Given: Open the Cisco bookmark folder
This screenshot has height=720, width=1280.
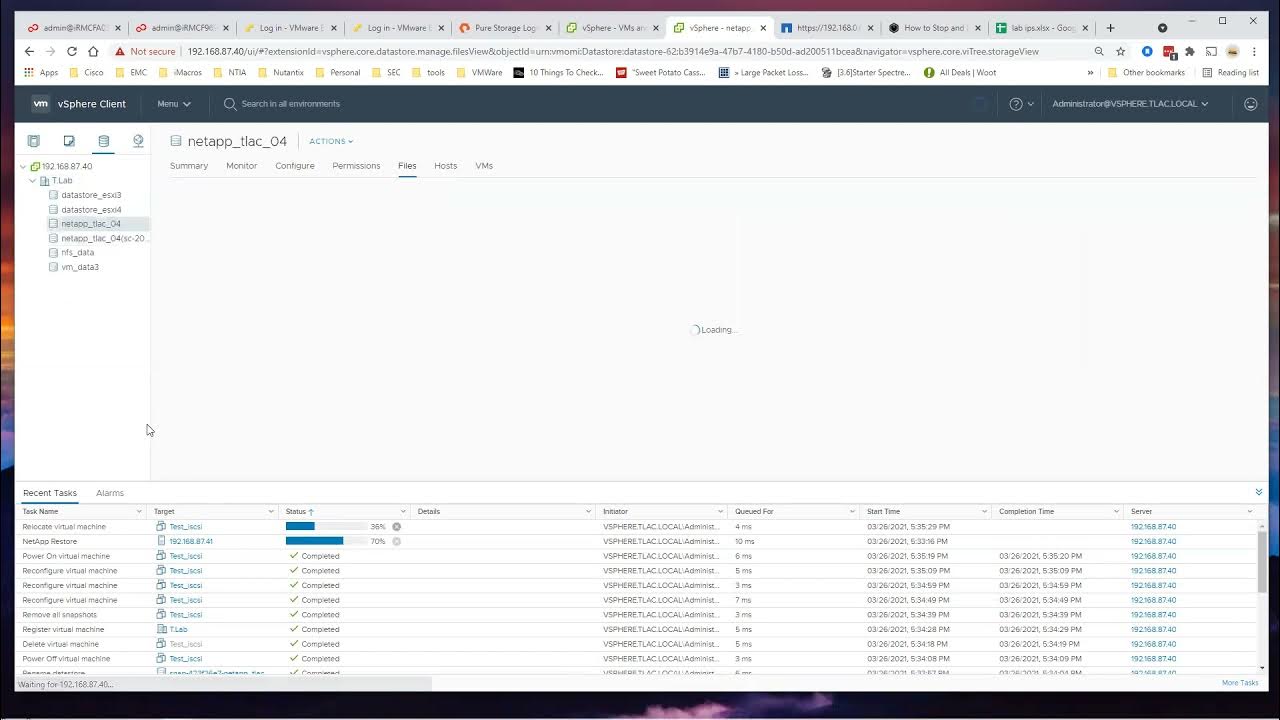Looking at the screenshot, I should point(86,72).
